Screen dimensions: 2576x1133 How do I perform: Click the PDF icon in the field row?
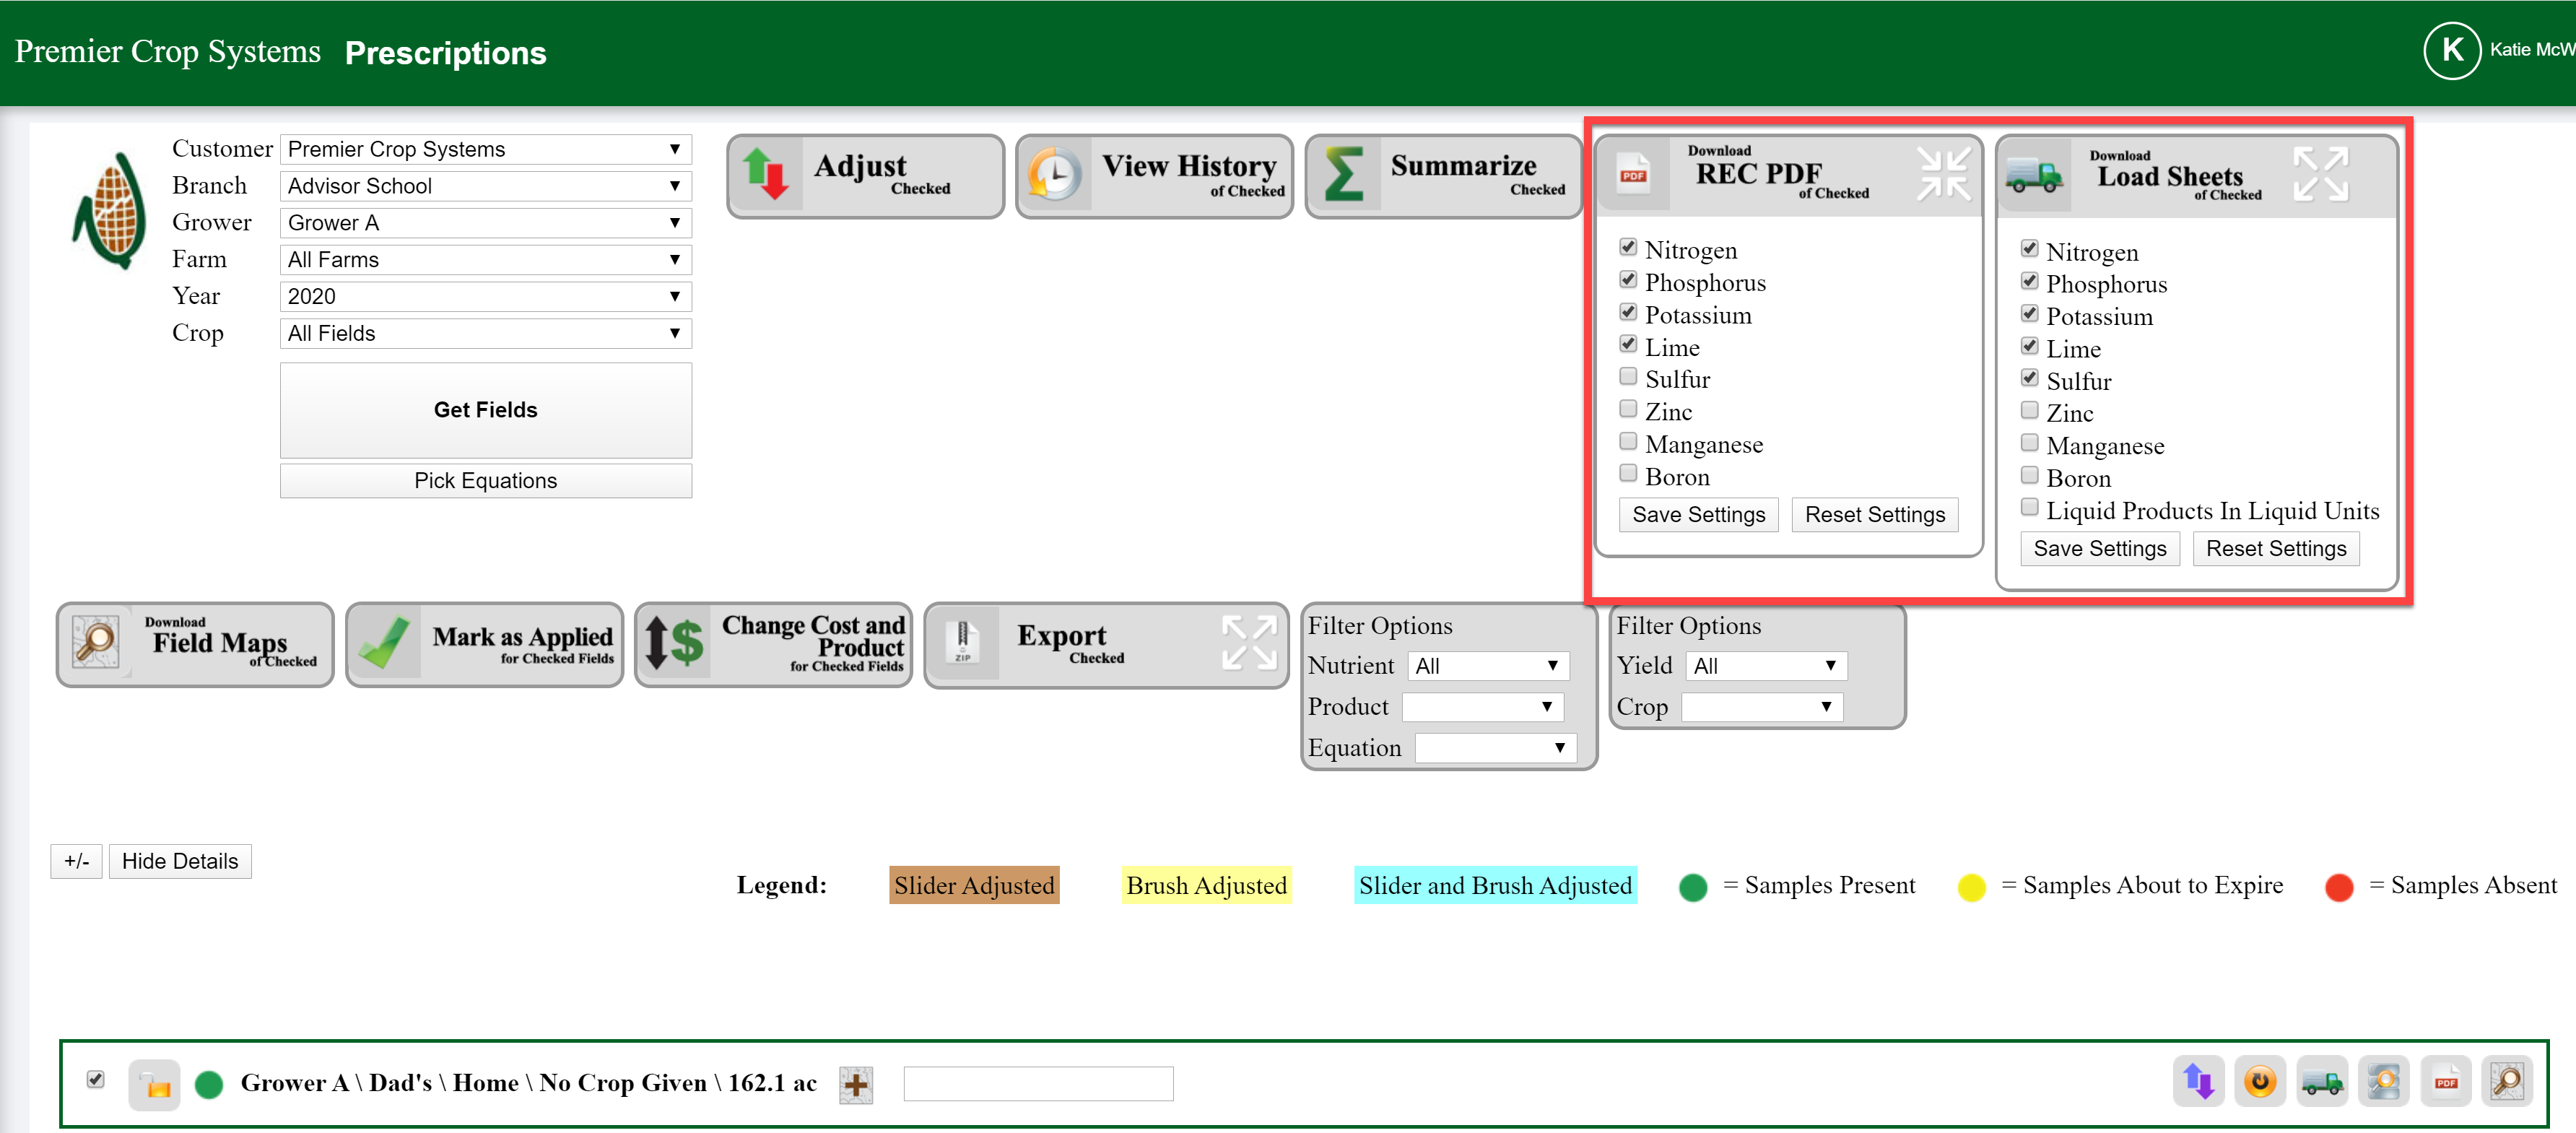tap(2445, 1081)
